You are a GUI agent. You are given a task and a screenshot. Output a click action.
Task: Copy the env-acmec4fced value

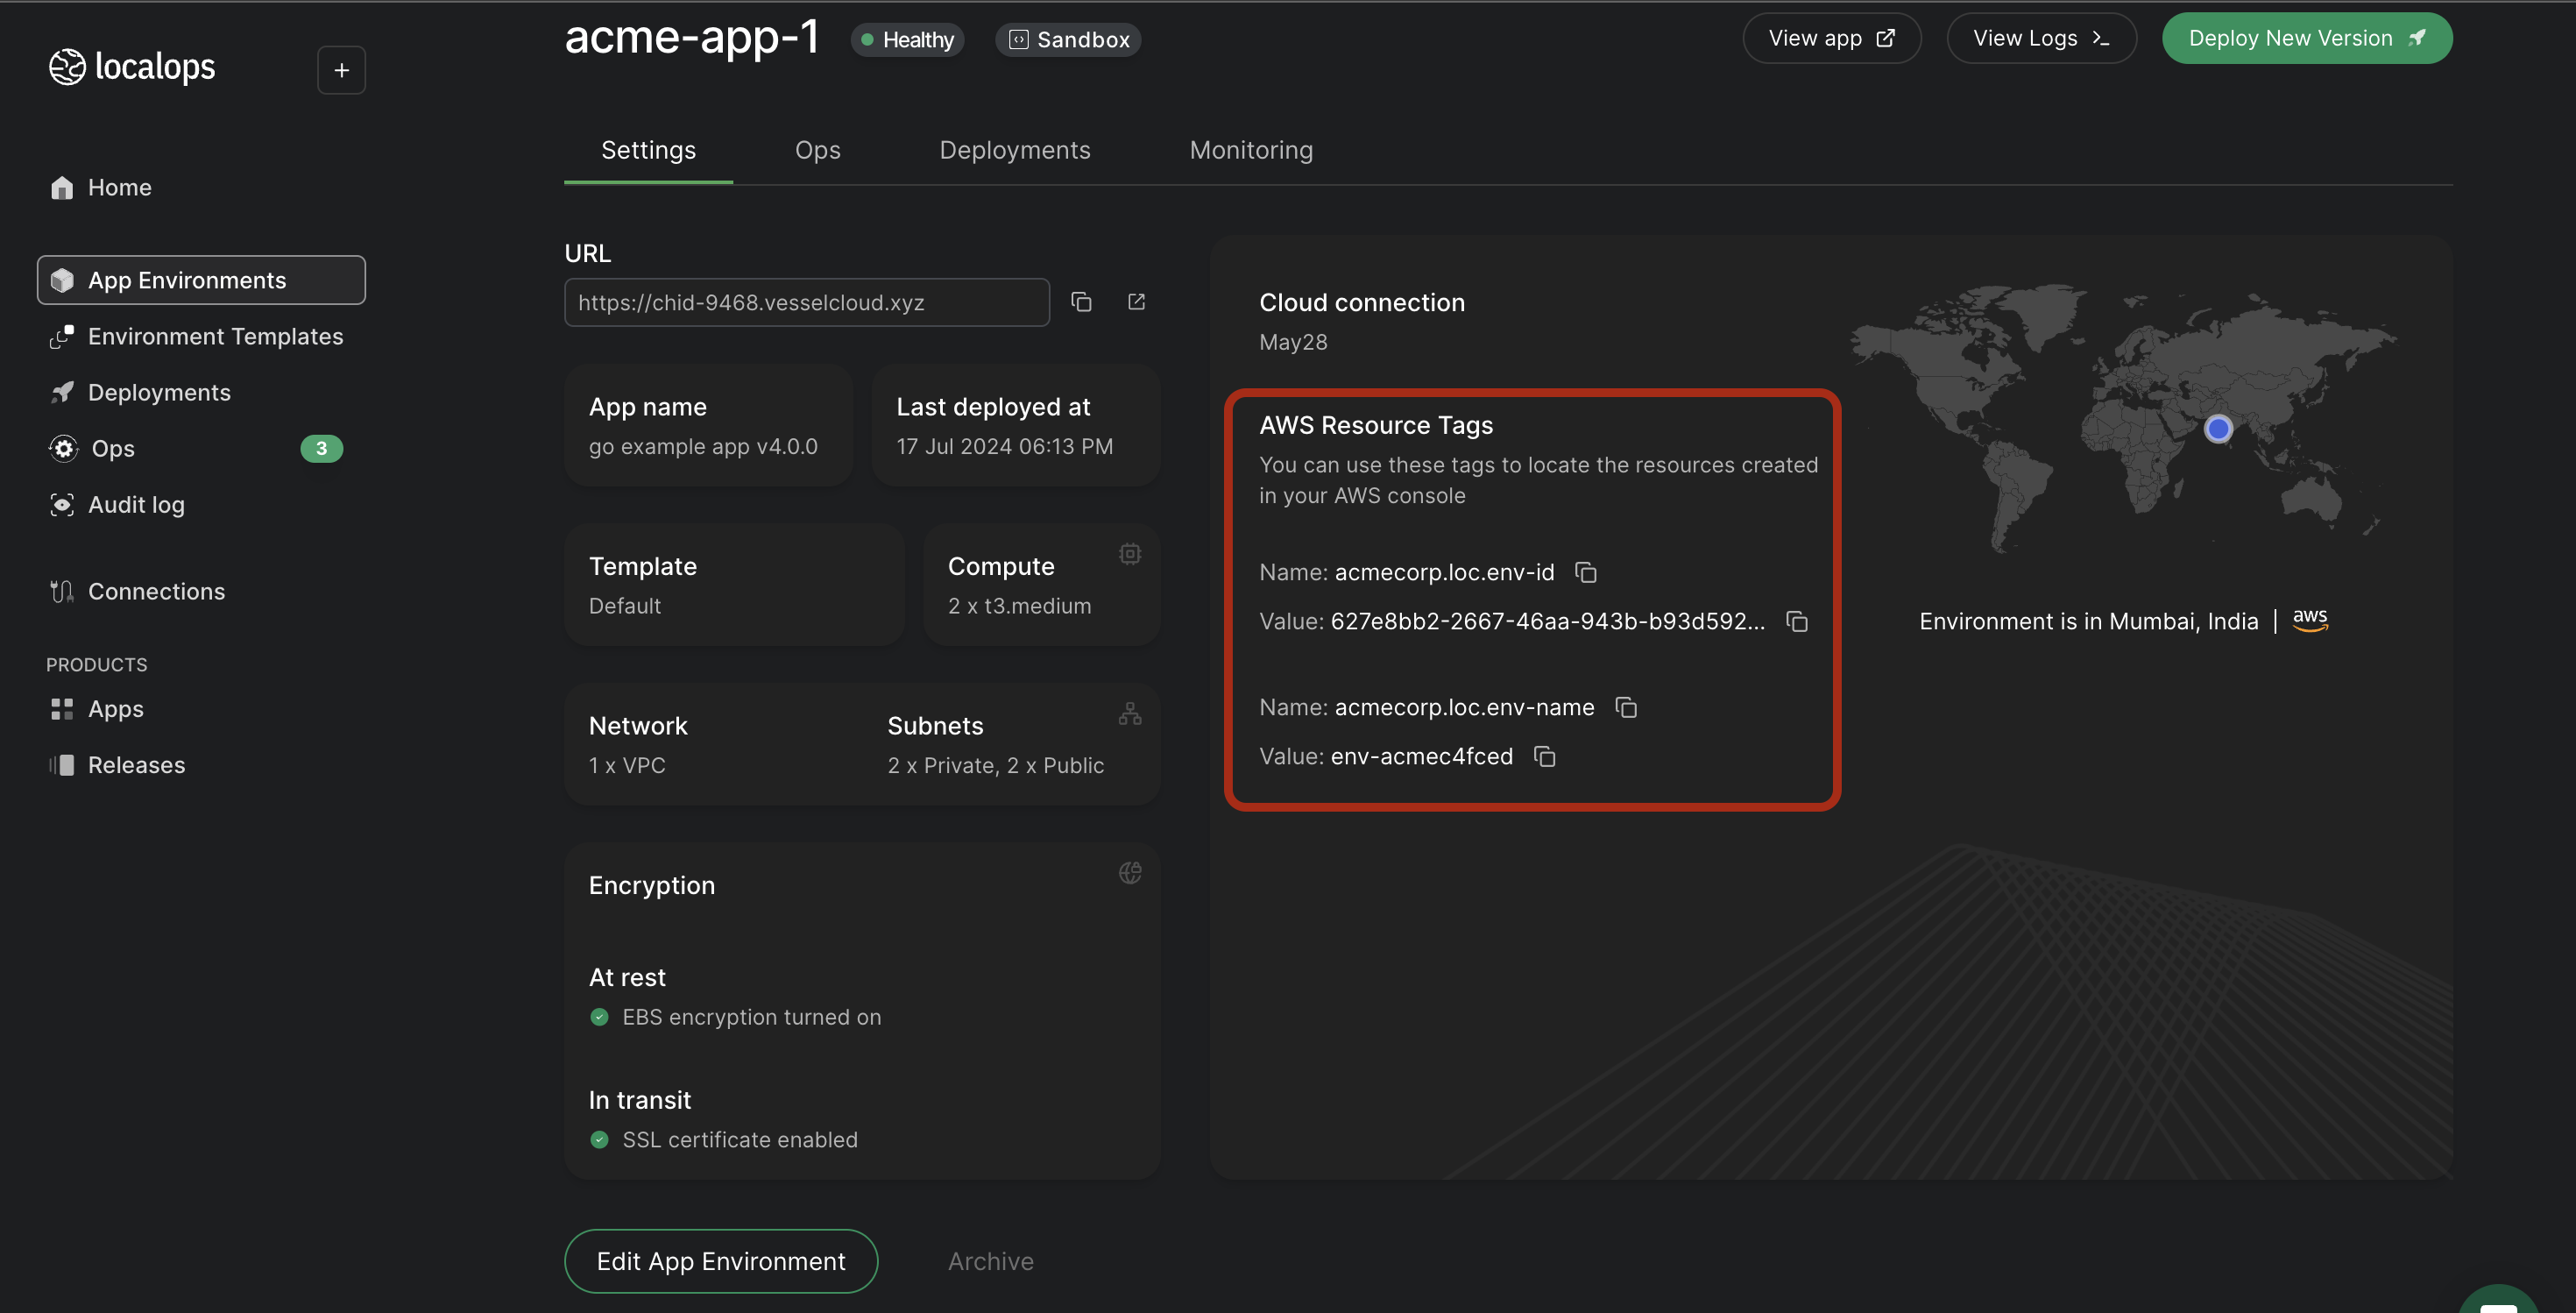[x=1545, y=757]
